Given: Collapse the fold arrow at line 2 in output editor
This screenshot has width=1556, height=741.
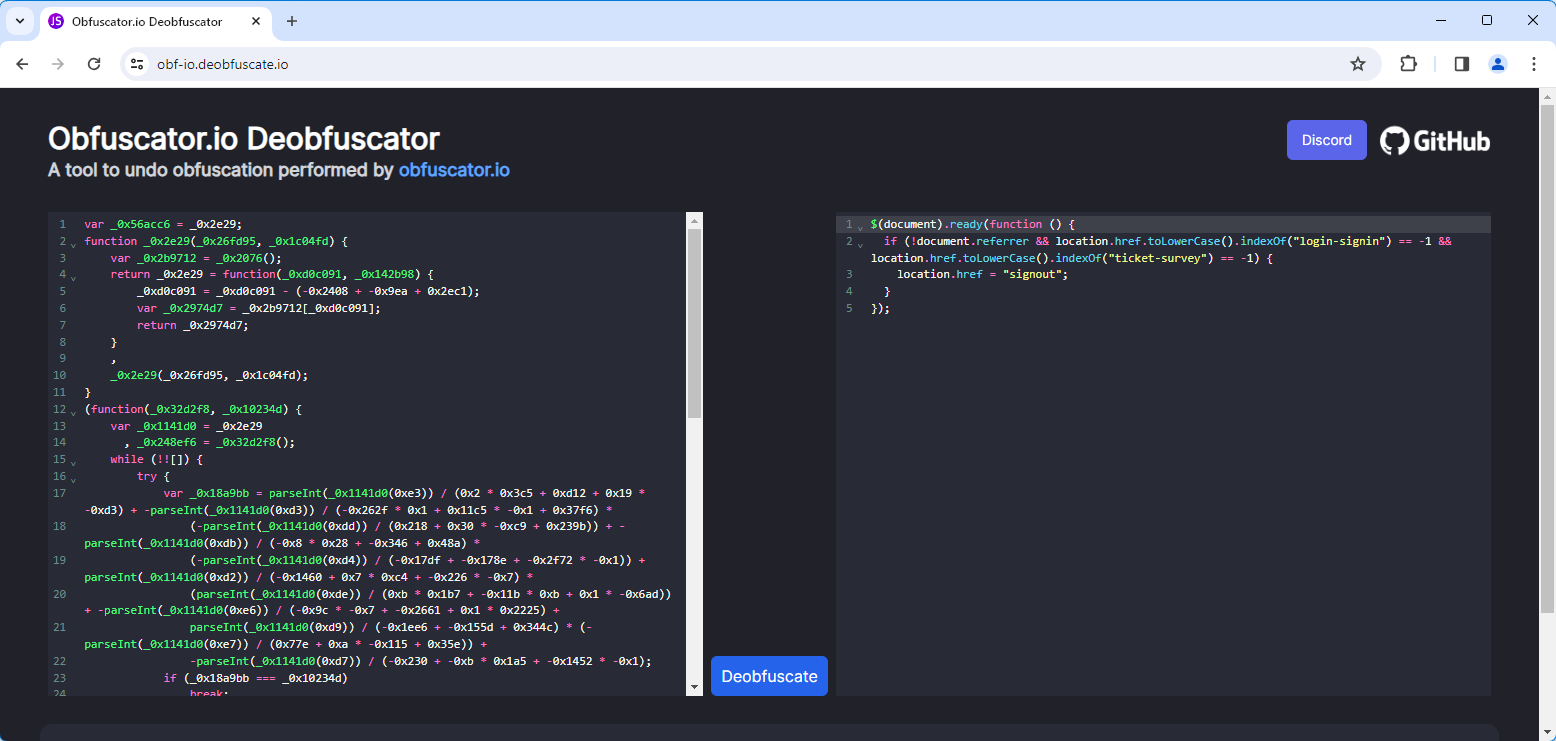Looking at the screenshot, I should tap(861, 243).
